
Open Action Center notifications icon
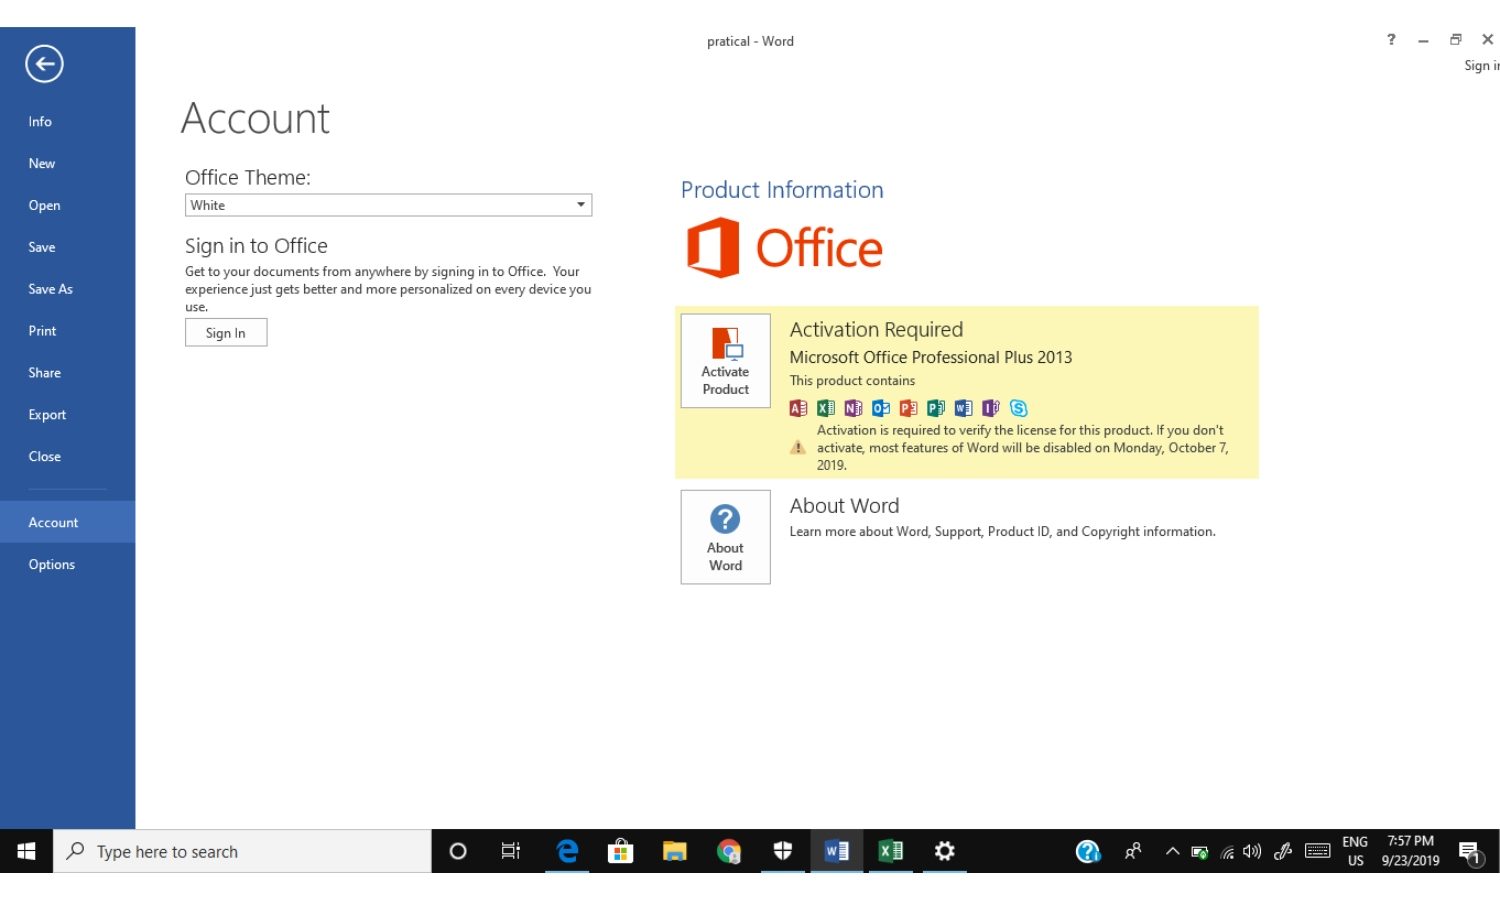coord(1470,852)
